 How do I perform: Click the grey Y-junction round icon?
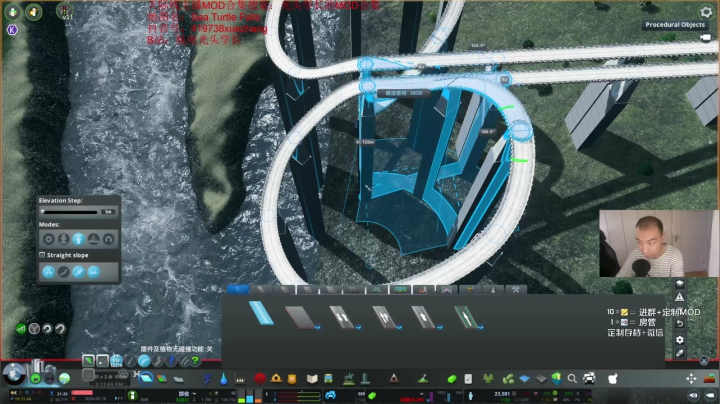click(x=34, y=329)
